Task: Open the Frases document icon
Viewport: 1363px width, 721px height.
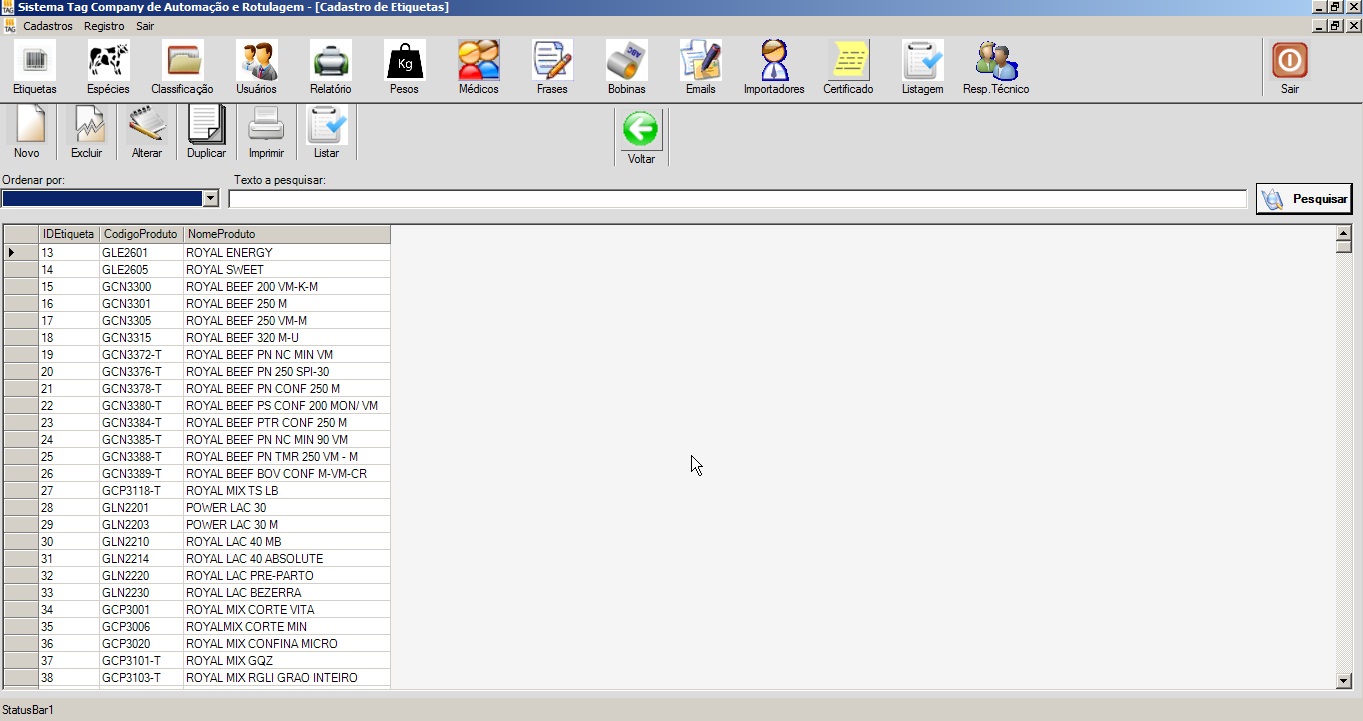Action: tap(552, 61)
